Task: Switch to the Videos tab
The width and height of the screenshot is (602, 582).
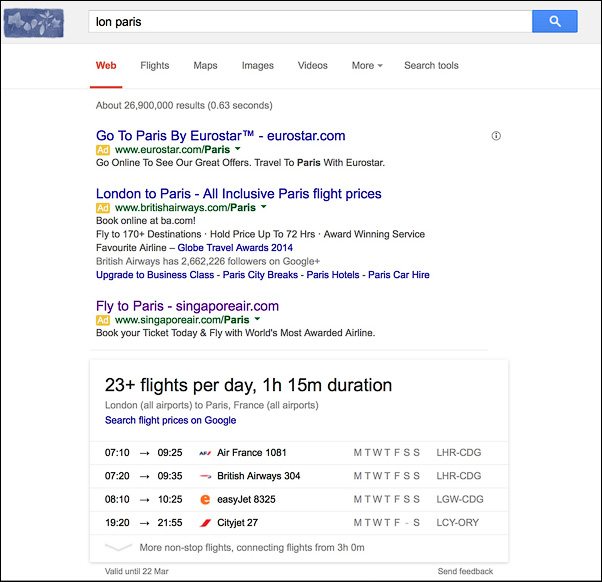Action: coord(313,66)
